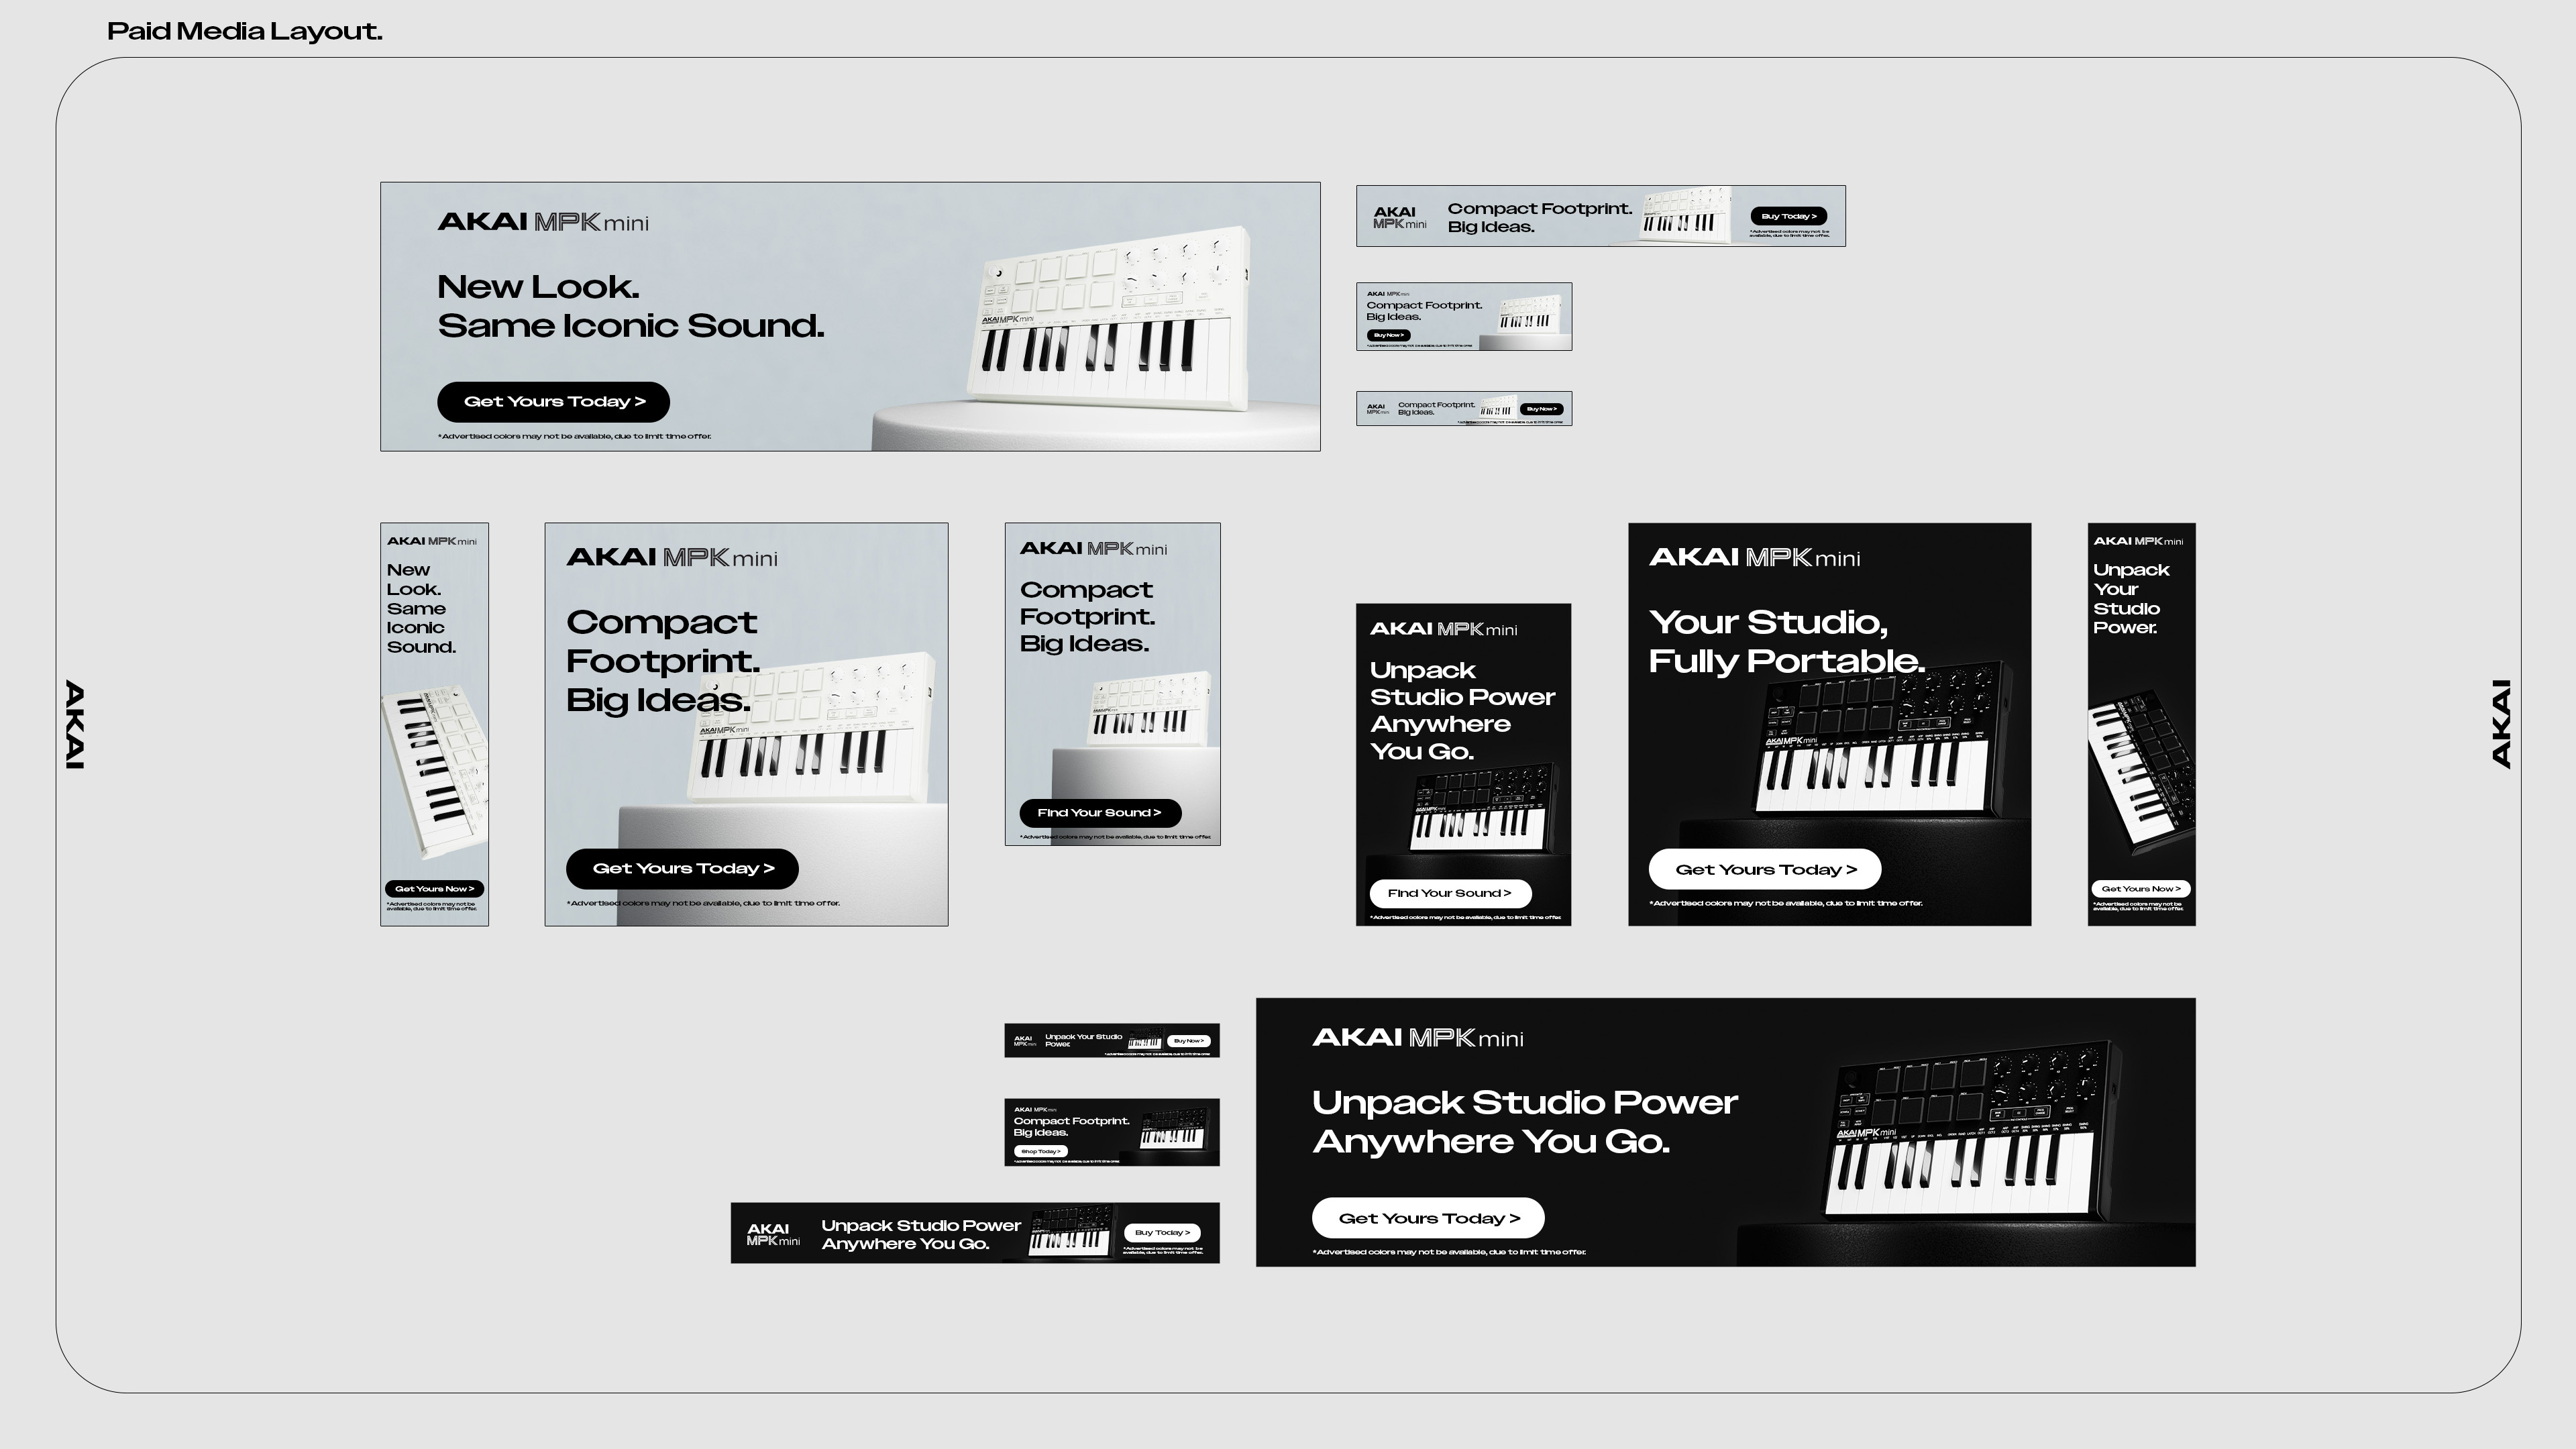Click AKAI MPK mini logo in New Look banner
2576x1449 pixels.
[543, 222]
